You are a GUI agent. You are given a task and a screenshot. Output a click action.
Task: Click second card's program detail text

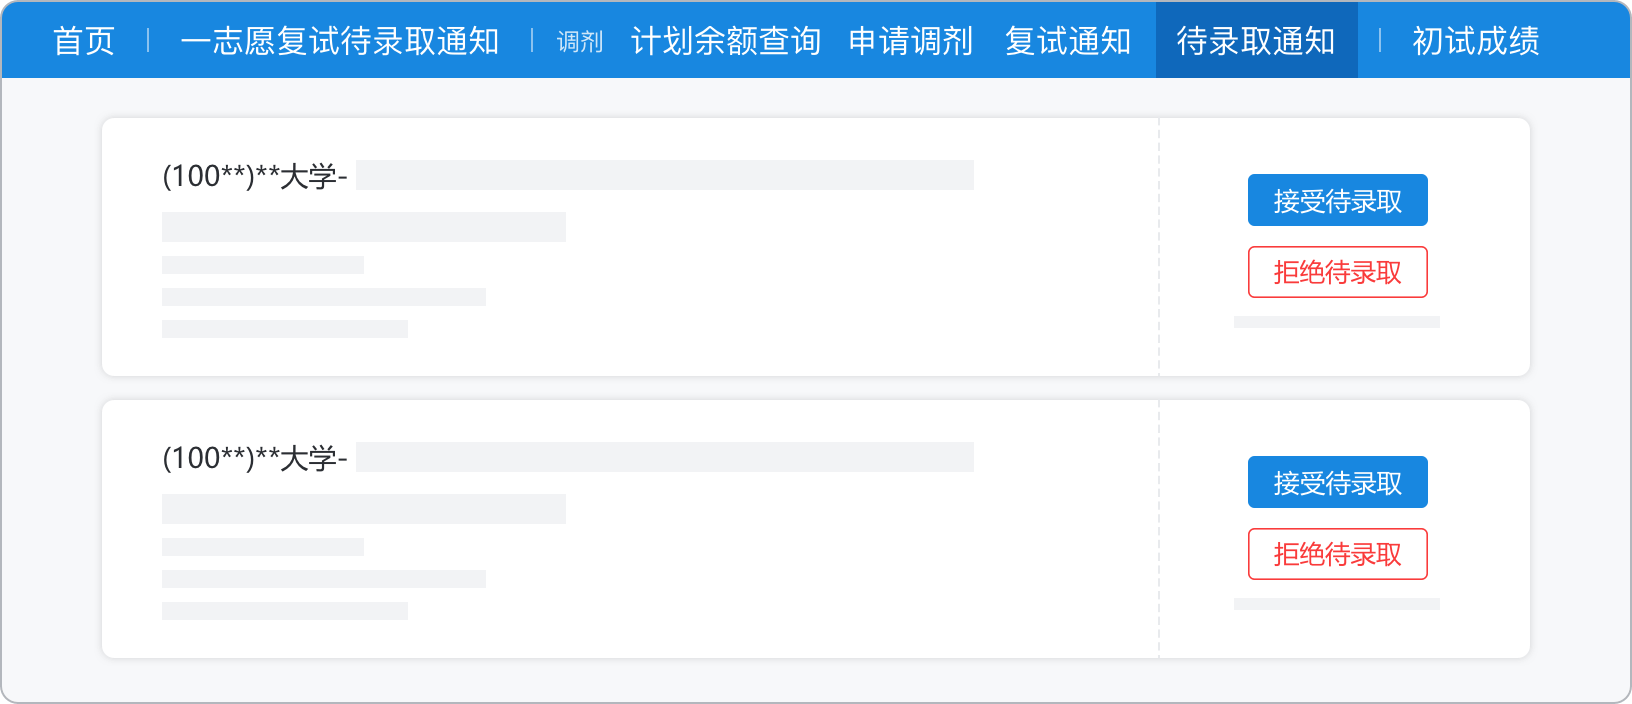coord(364,508)
